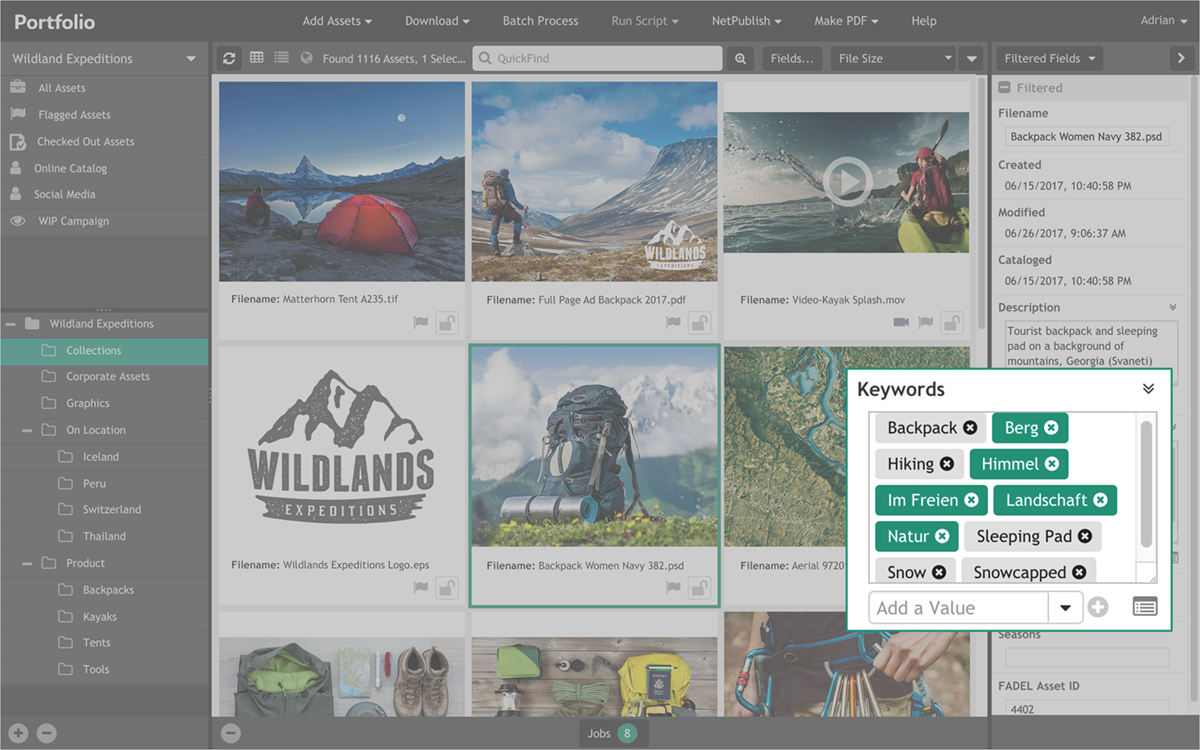Screen dimensions: 1200x750
Task: Toggle sort direction arrow button
Action: (972, 59)
